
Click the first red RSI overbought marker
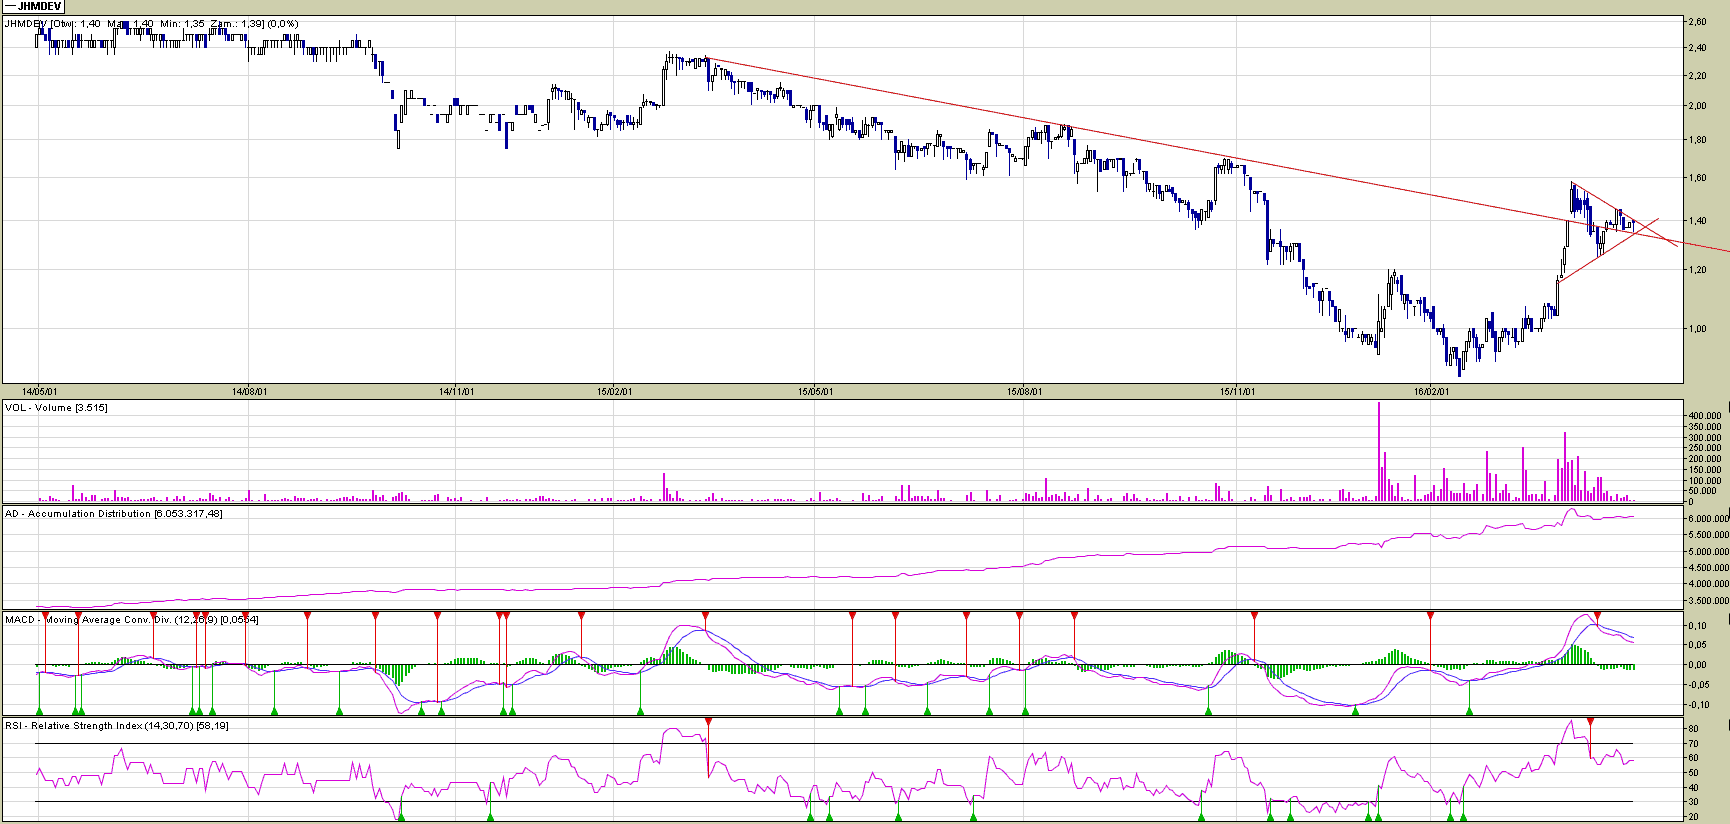708,721
